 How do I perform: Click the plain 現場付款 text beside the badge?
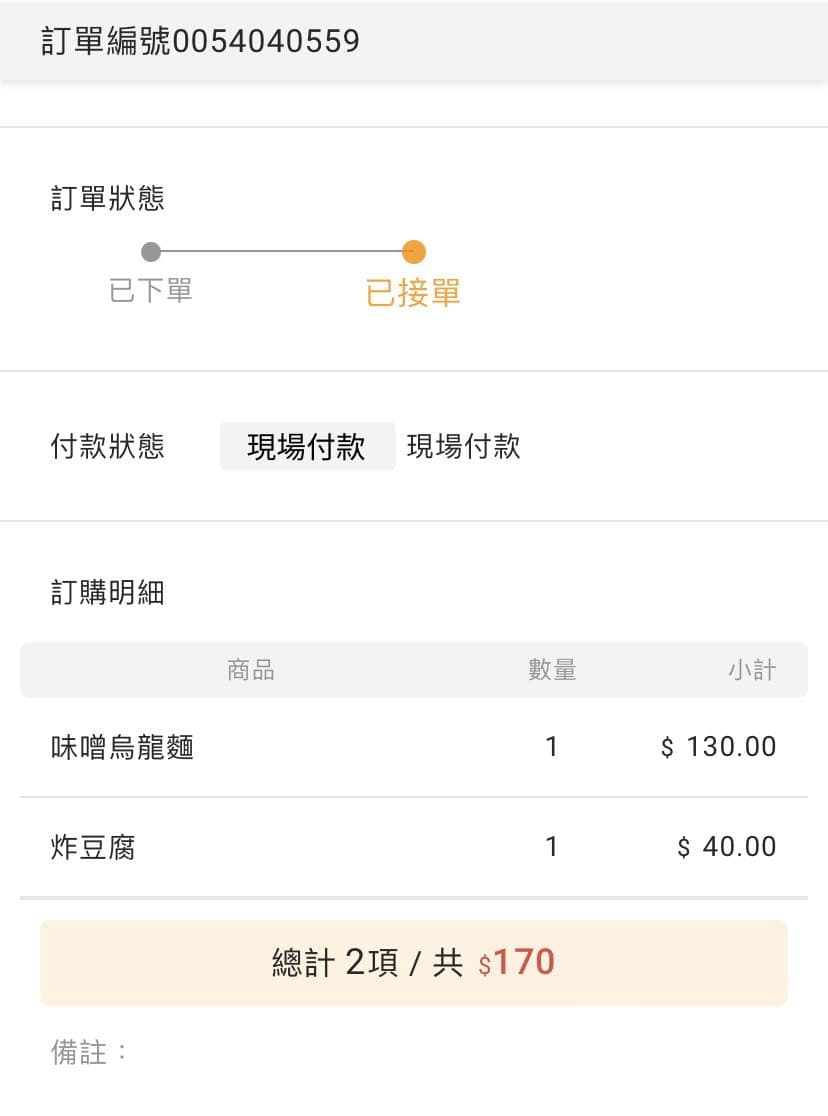(463, 446)
